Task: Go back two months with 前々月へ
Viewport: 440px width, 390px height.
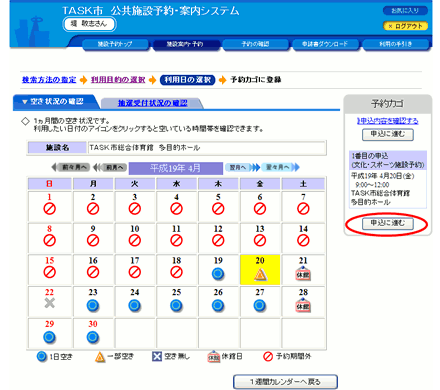Action: pyautogui.click(x=70, y=167)
